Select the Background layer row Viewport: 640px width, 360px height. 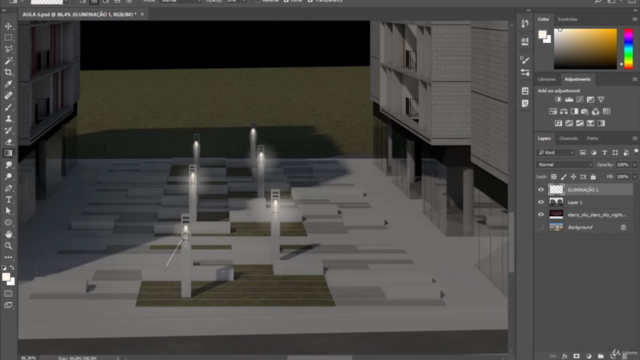[x=584, y=227]
